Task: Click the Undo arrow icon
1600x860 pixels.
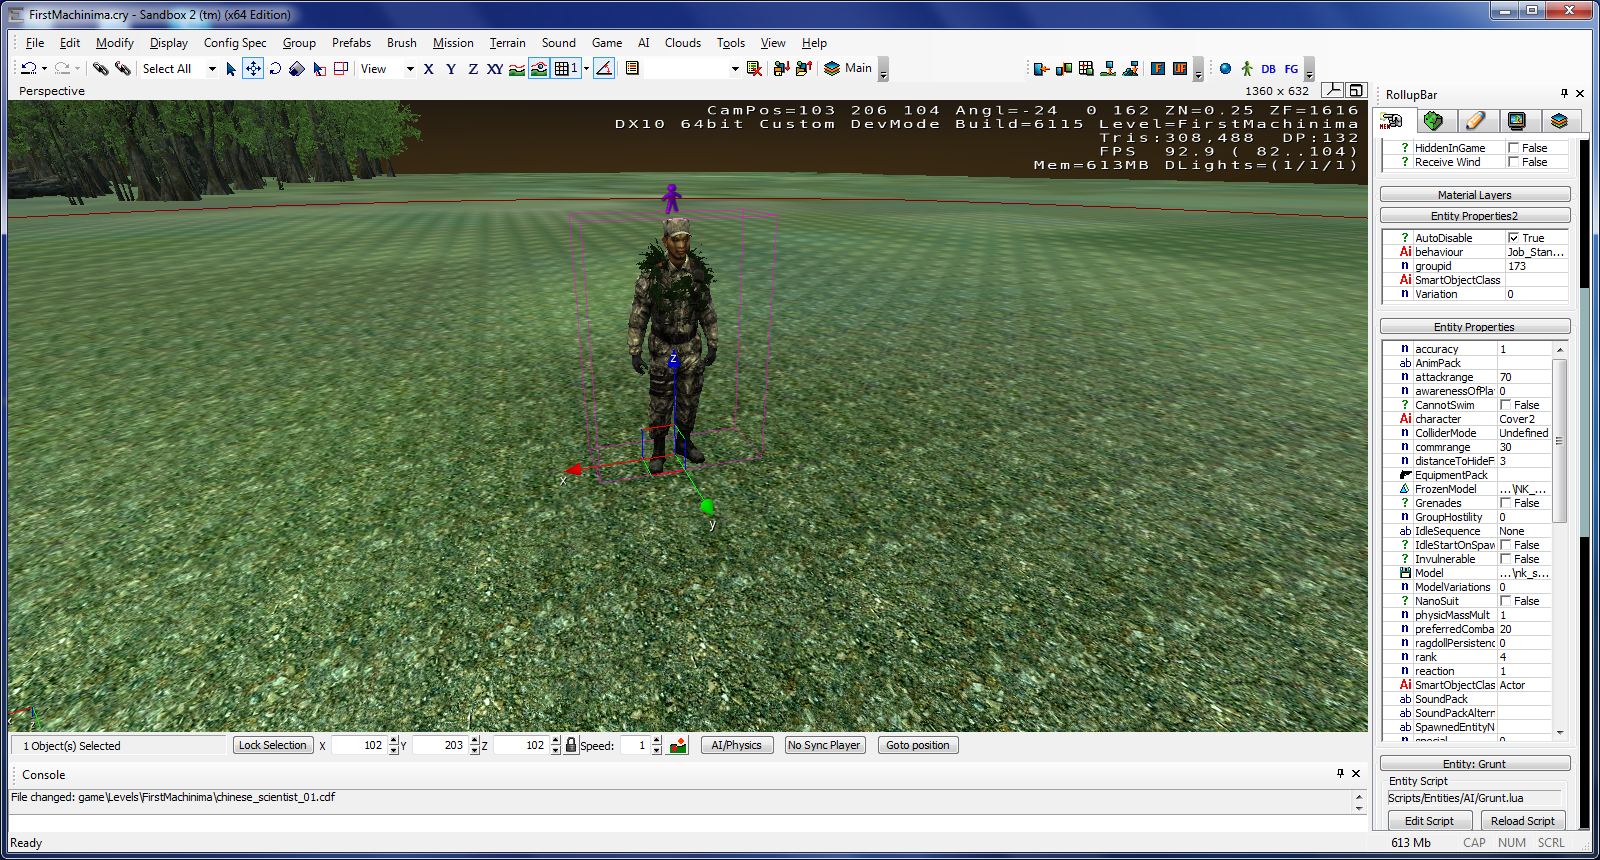Action: 28,69
